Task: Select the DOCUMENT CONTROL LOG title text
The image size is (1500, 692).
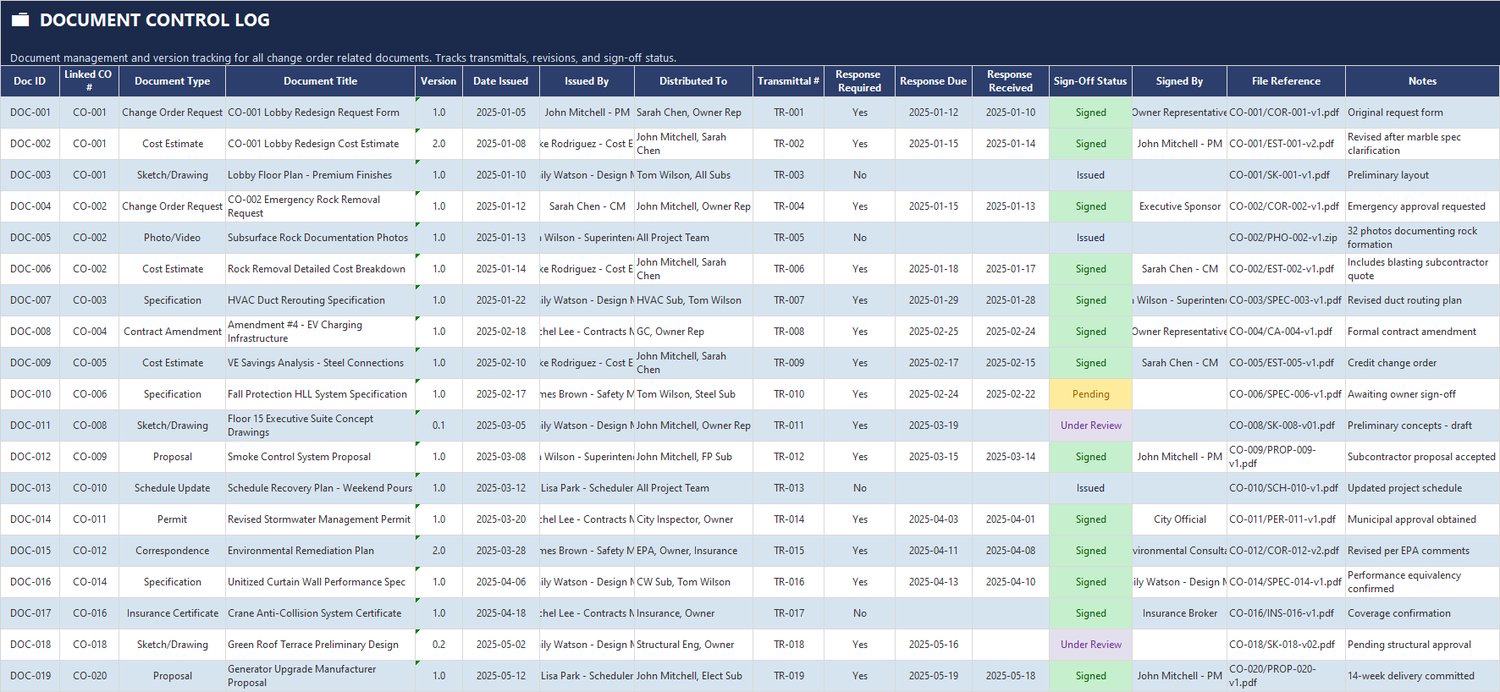Action: [x=155, y=20]
